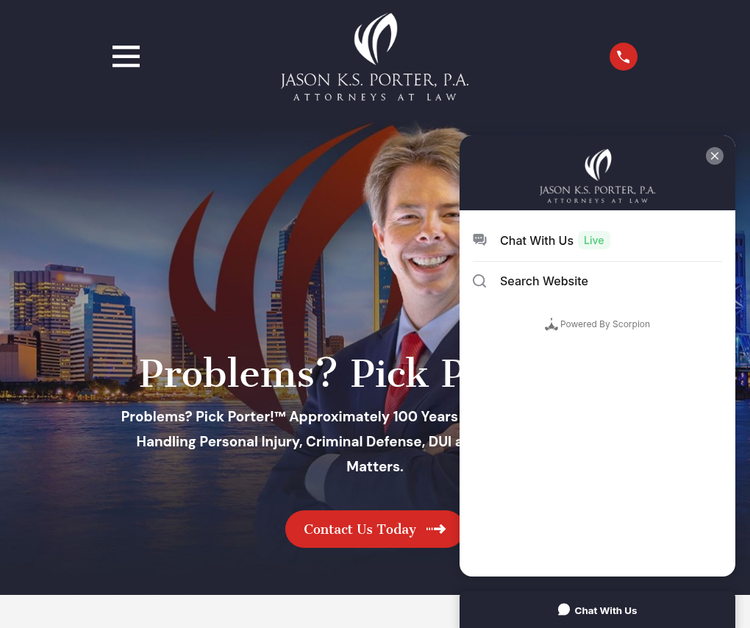This screenshot has width=750, height=628.
Task: Click the Jason K.S. Porter header logo
Action: coord(375,57)
